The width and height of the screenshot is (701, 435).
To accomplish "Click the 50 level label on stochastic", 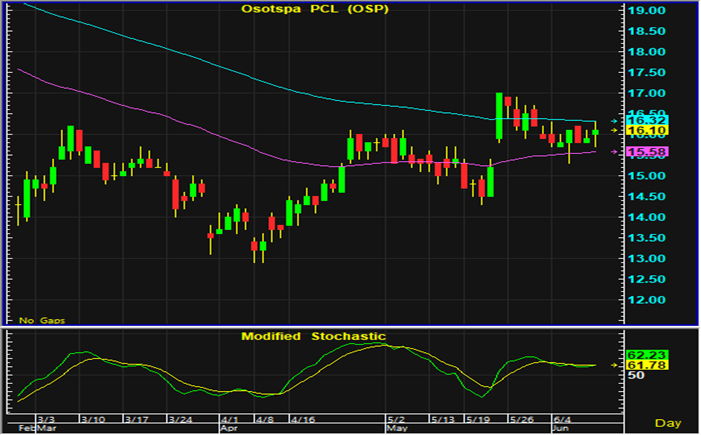I will coord(636,376).
